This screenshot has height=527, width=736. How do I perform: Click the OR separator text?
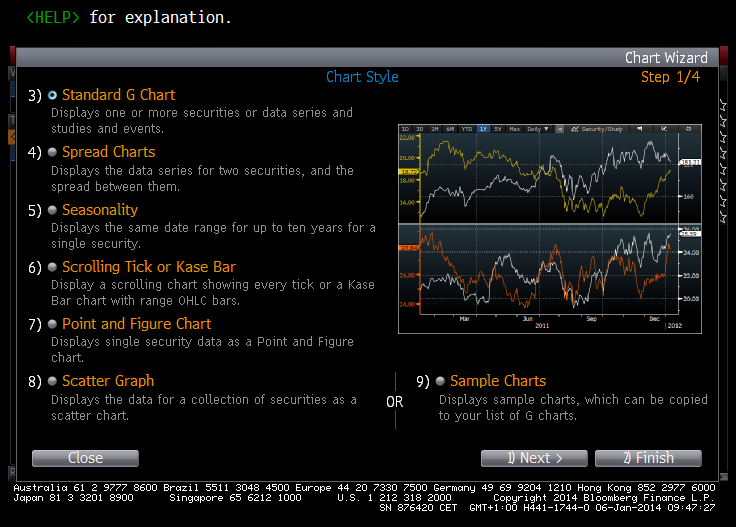point(395,402)
